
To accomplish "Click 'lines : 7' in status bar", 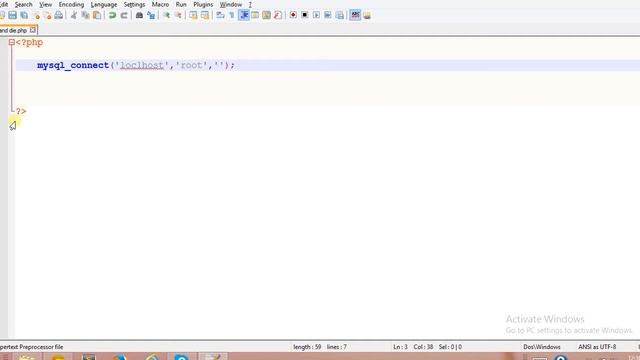I will [x=337, y=347].
